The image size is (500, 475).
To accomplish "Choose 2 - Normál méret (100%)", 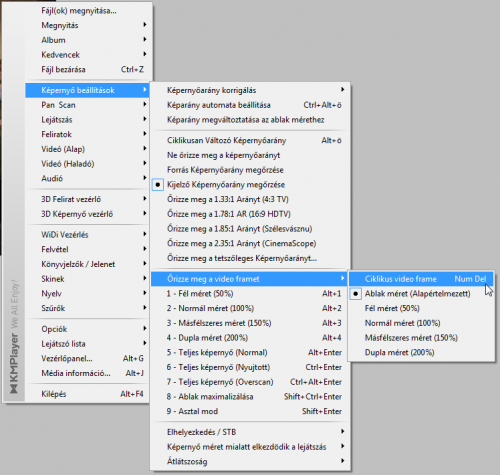I will pos(250,308).
